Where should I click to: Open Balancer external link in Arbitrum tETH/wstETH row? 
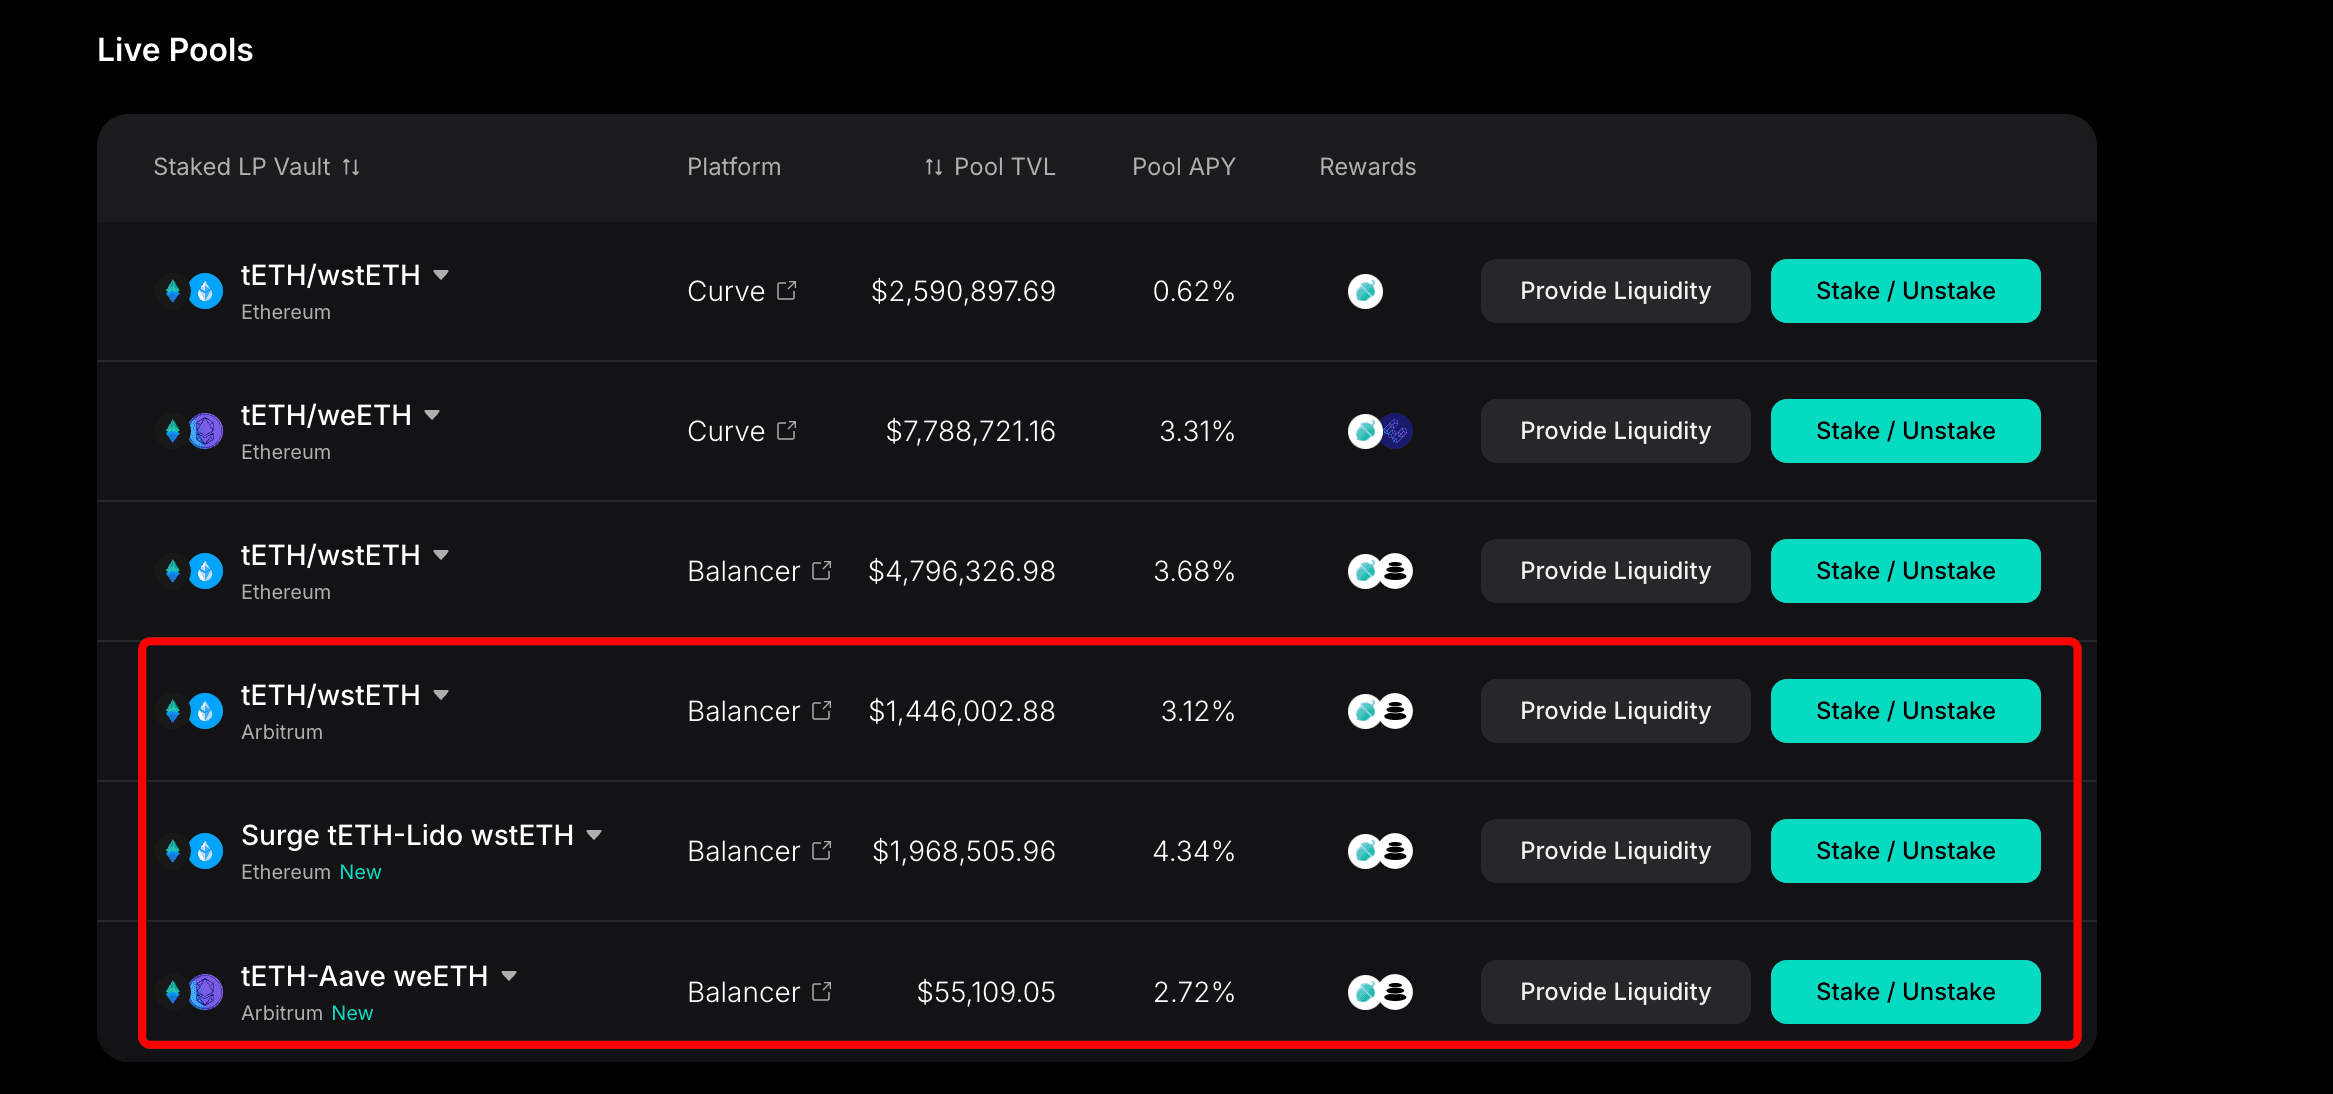(x=822, y=710)
